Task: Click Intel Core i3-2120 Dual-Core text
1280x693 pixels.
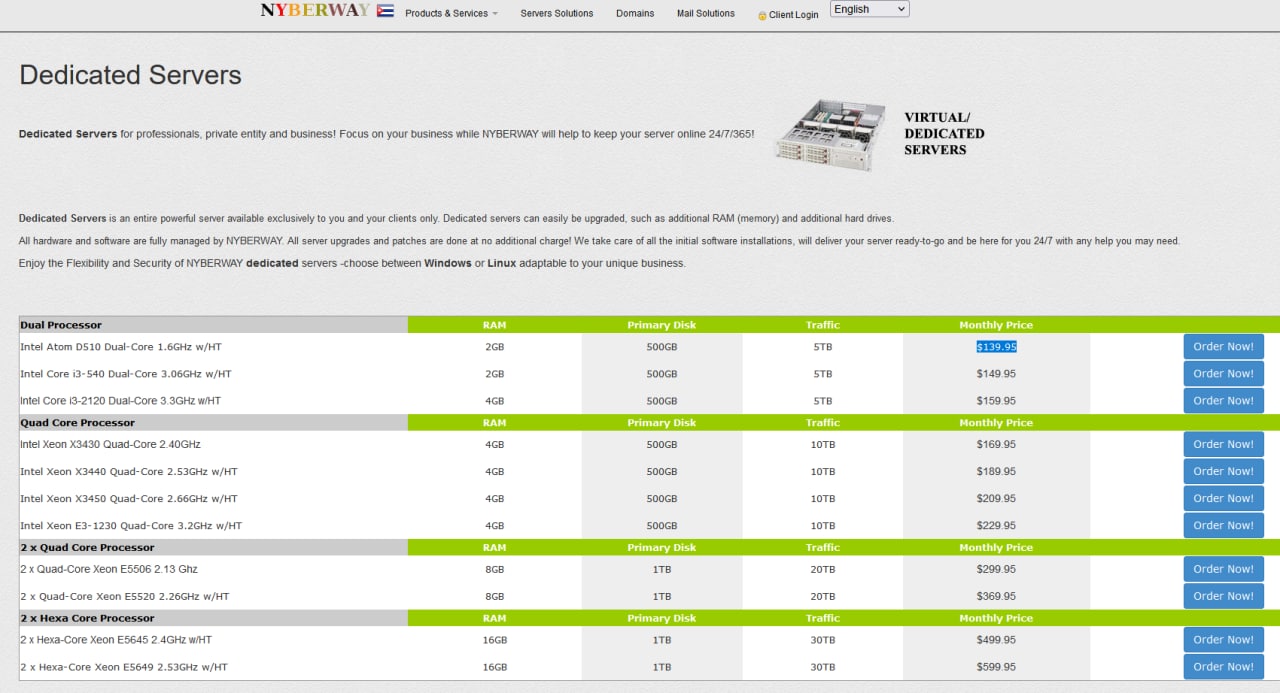Action: (x=121, y=401)
